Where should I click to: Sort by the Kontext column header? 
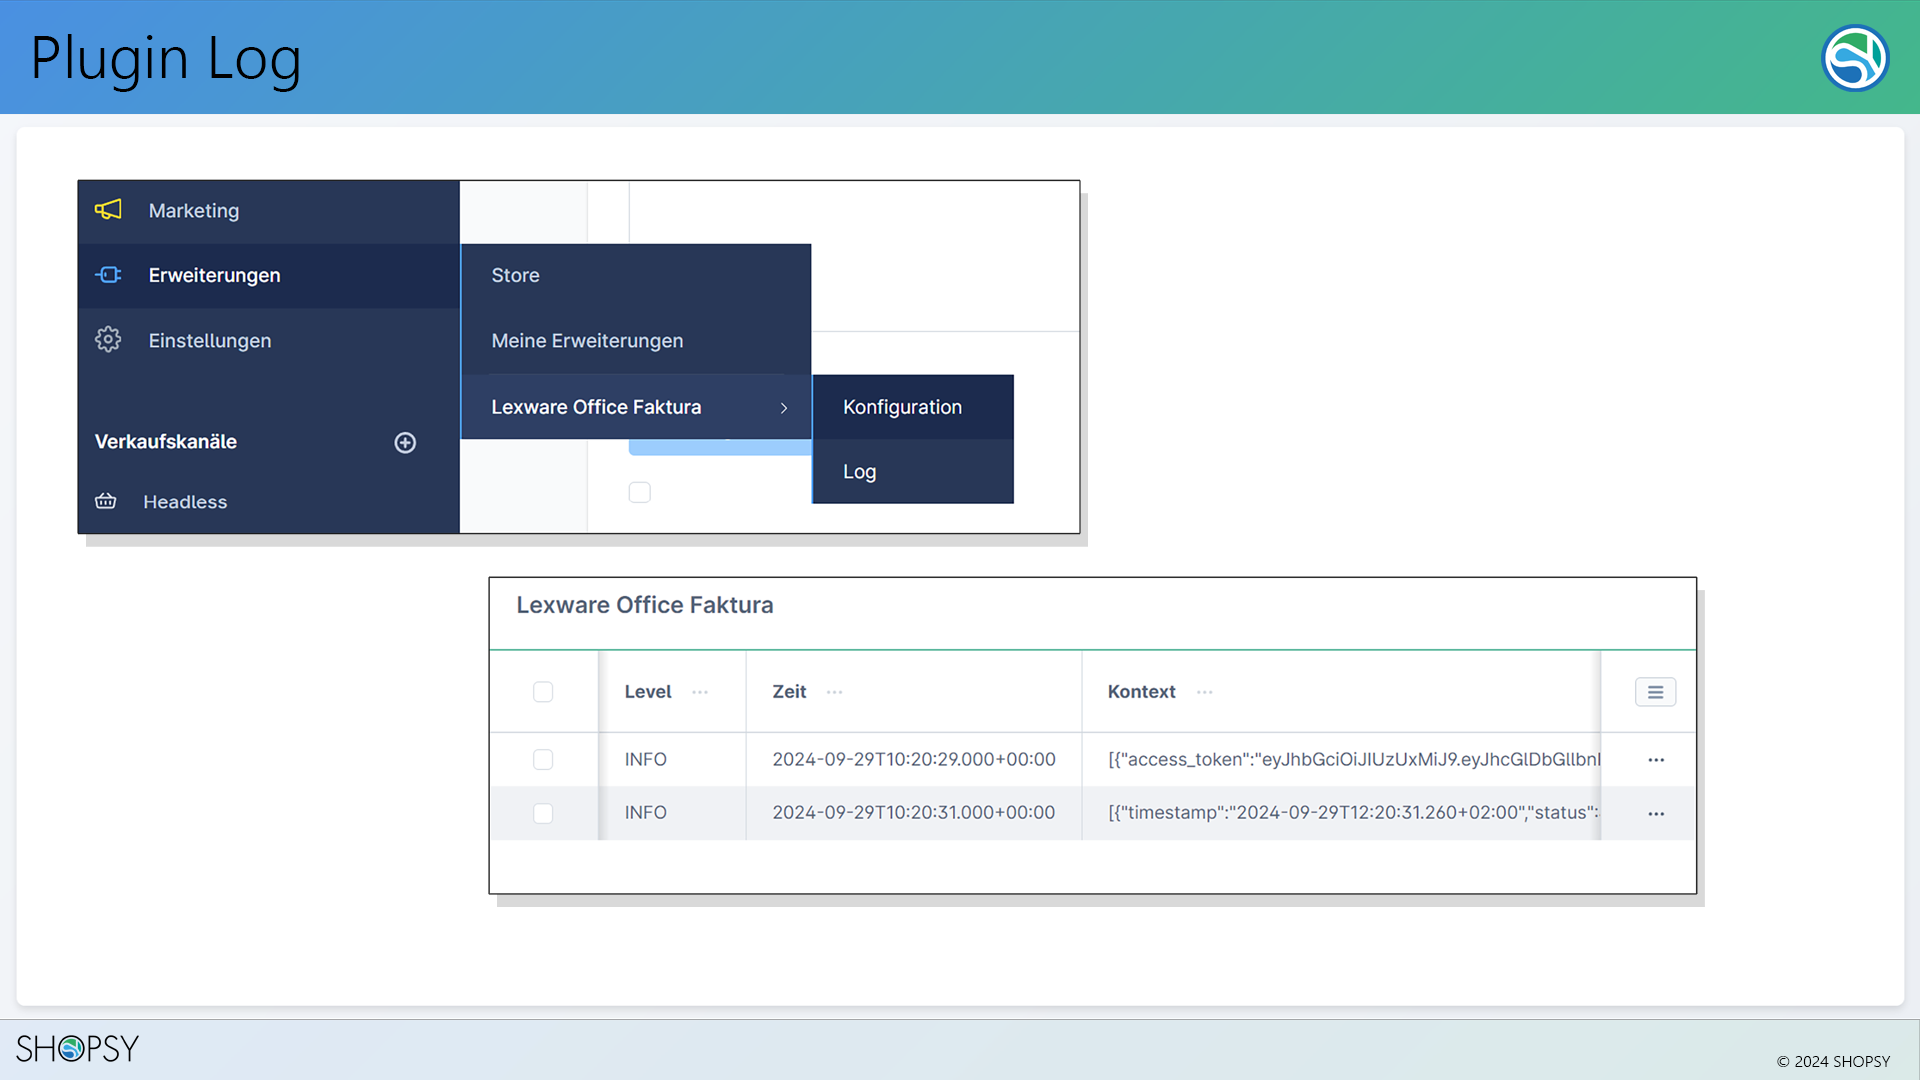(x=1141, y=692)
